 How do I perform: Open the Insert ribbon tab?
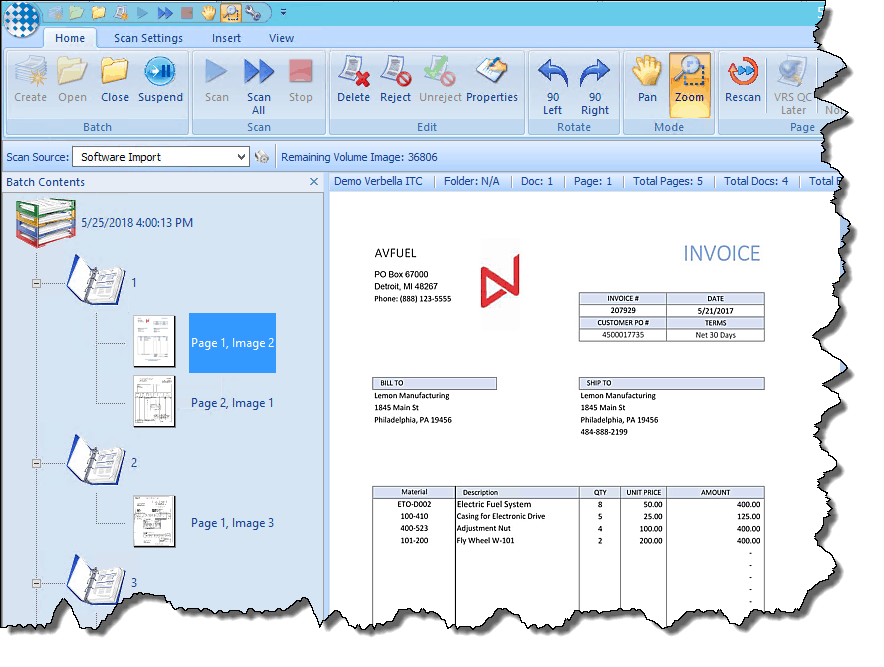(226, 38)
